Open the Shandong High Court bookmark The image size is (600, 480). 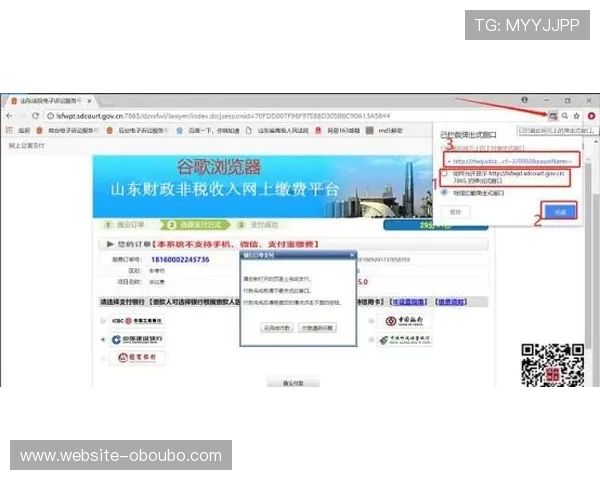point(277,131)
